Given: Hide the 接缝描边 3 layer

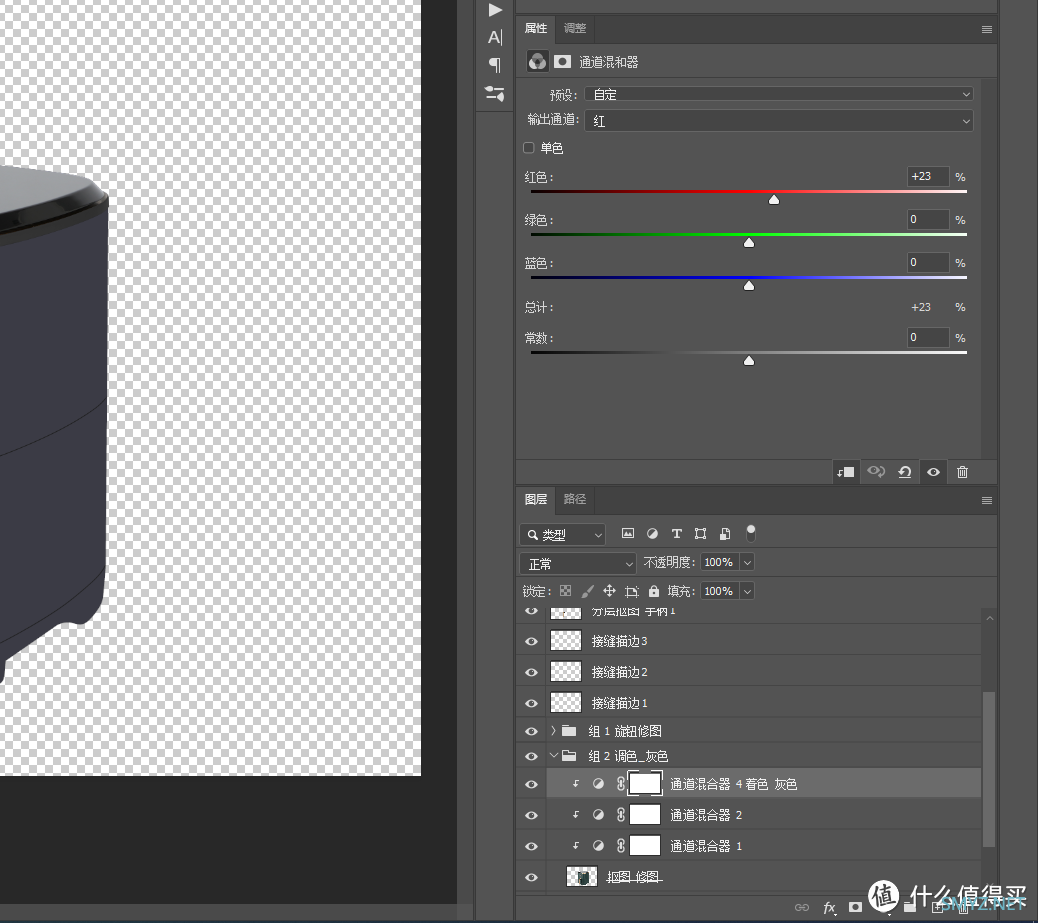Looking at the screenshot, I should click(531, 641).
